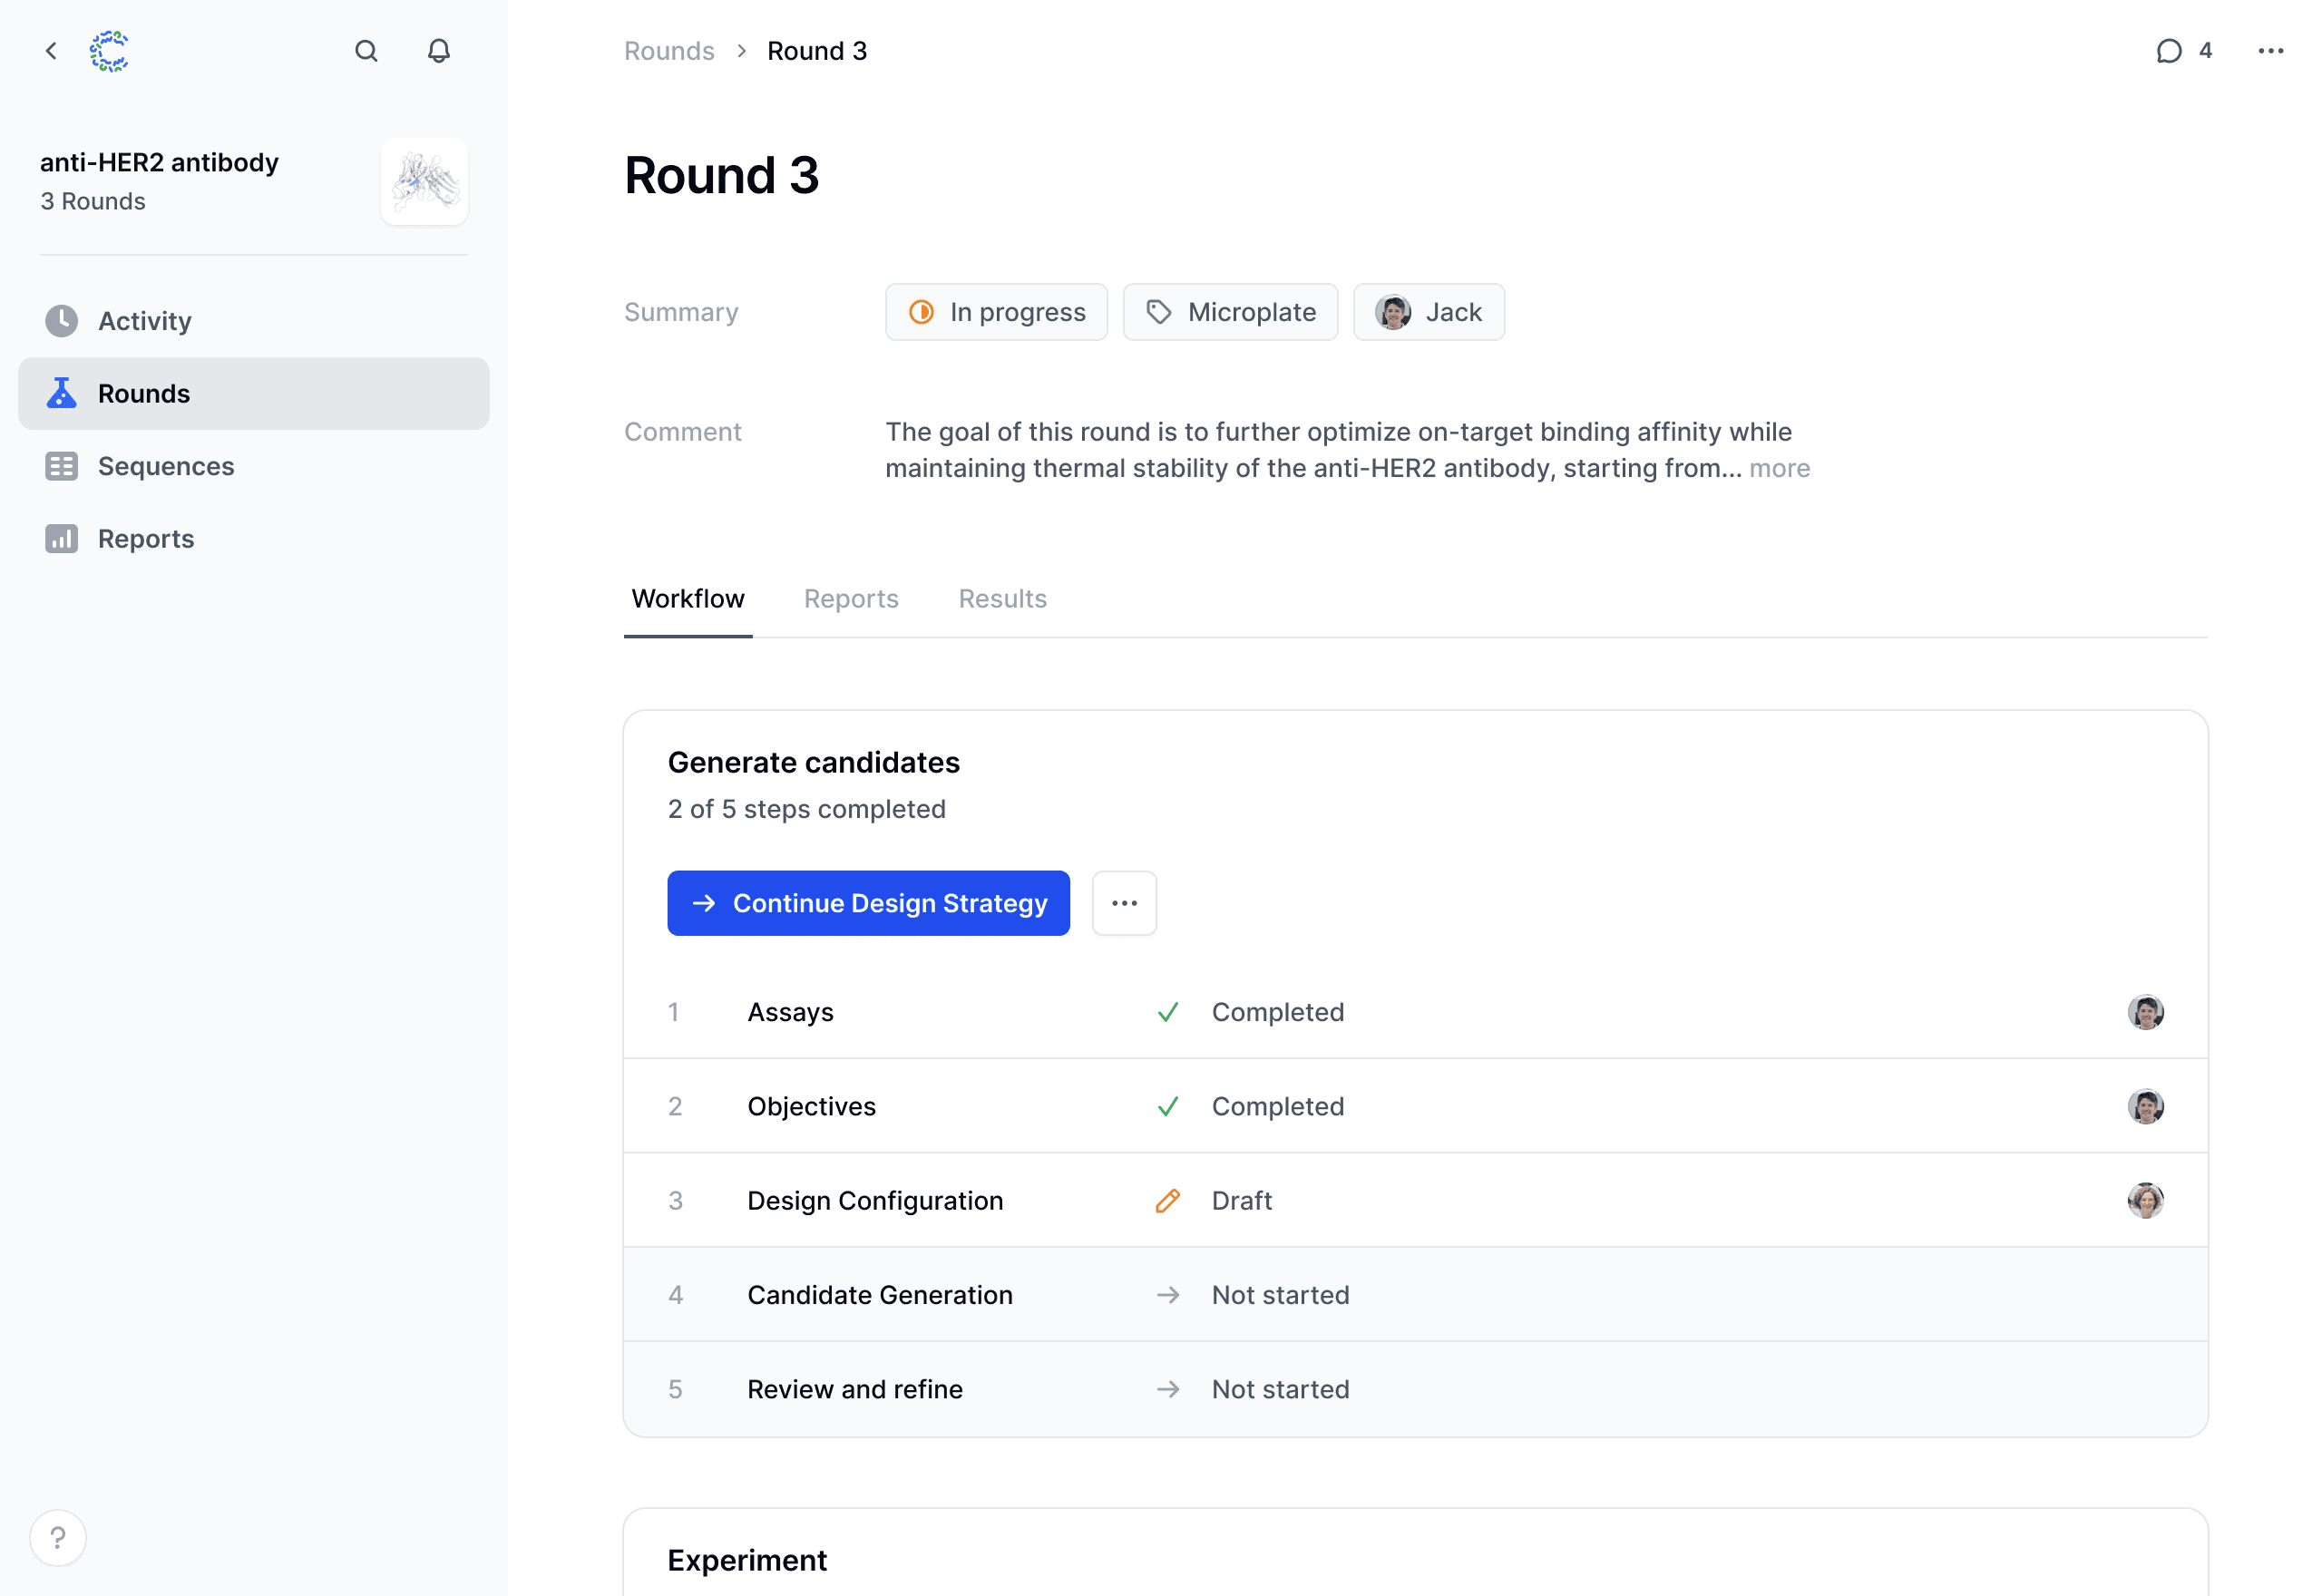Click the back chevron in sidebar
2322x1596 pixels.
[51, 51]
